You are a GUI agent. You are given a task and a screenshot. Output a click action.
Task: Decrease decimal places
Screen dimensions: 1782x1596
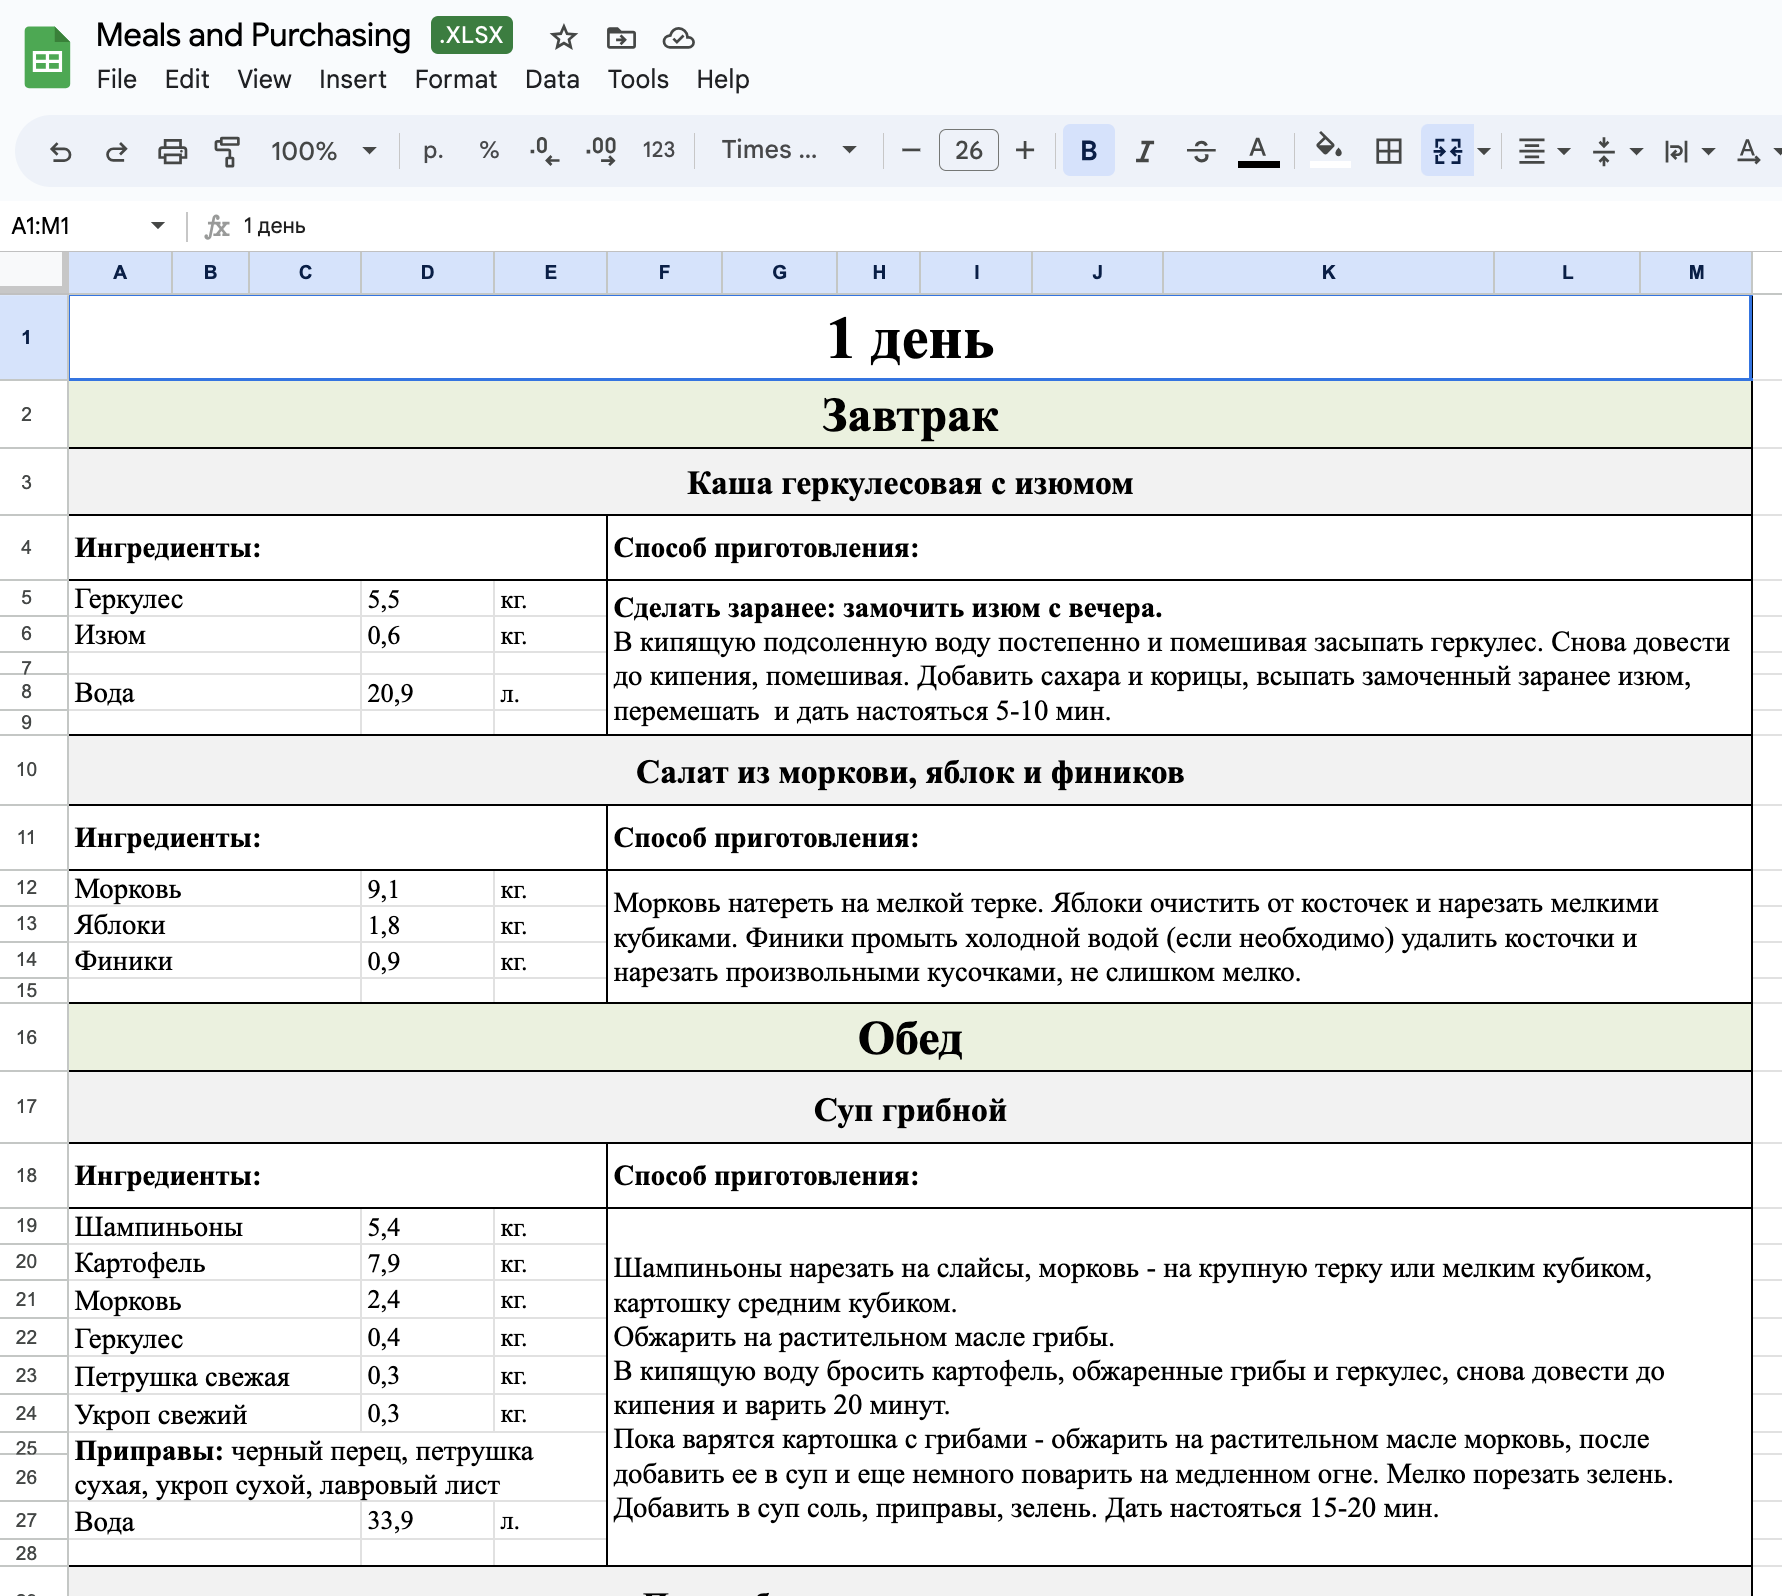pos(544,150)
